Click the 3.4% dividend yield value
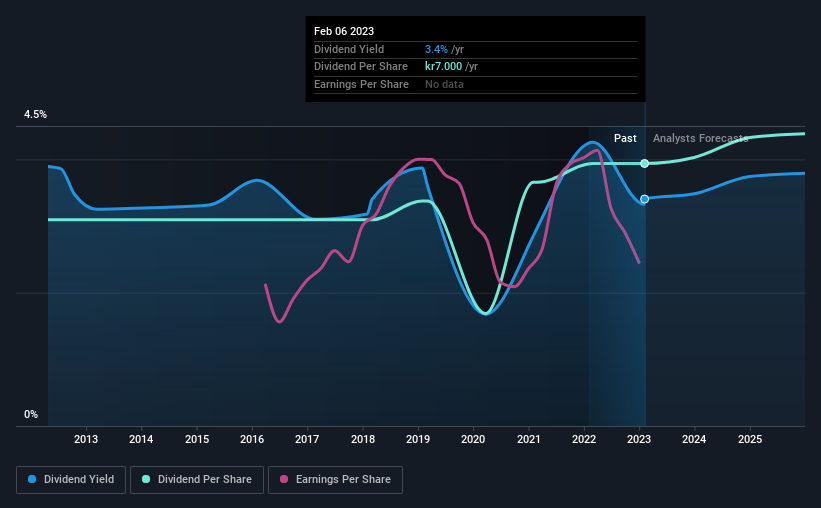The height and width of the screenshot is (508, 821). point(436,49)
